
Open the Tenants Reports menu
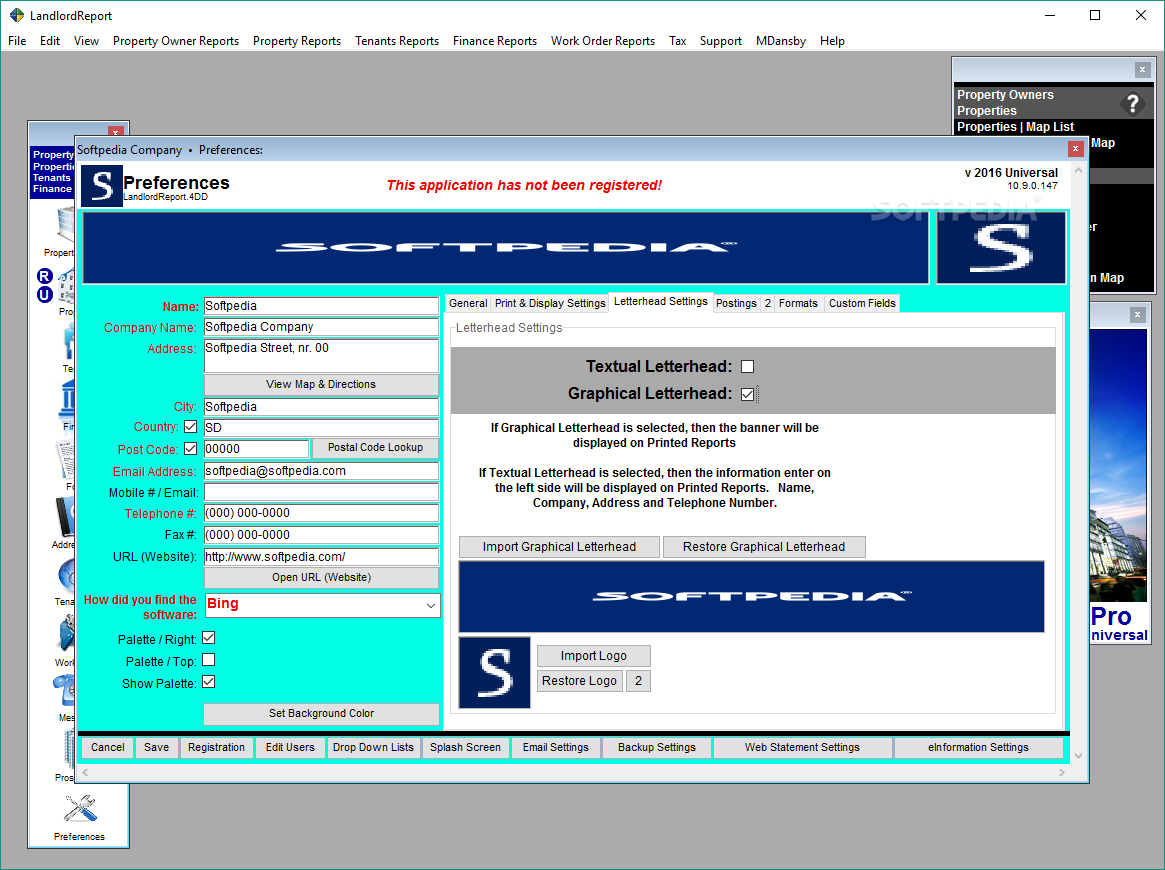[x=397, y=41]
